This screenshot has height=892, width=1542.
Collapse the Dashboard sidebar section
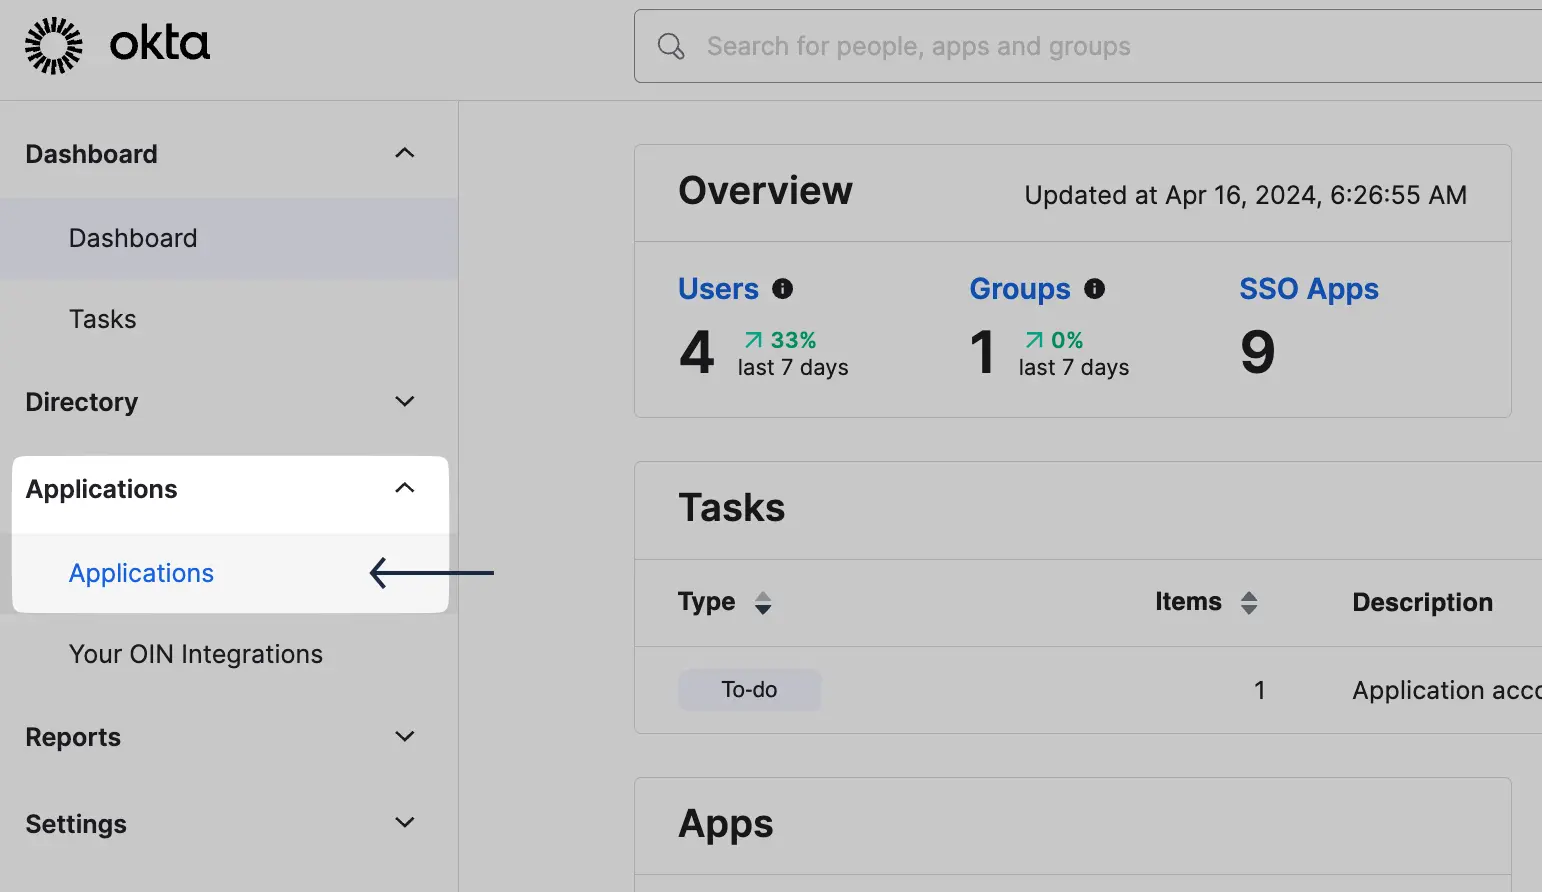pos(404,152)
